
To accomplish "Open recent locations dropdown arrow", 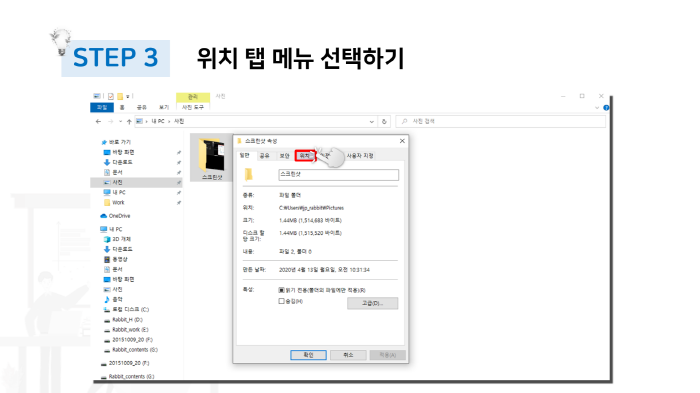I will point(120,121).
